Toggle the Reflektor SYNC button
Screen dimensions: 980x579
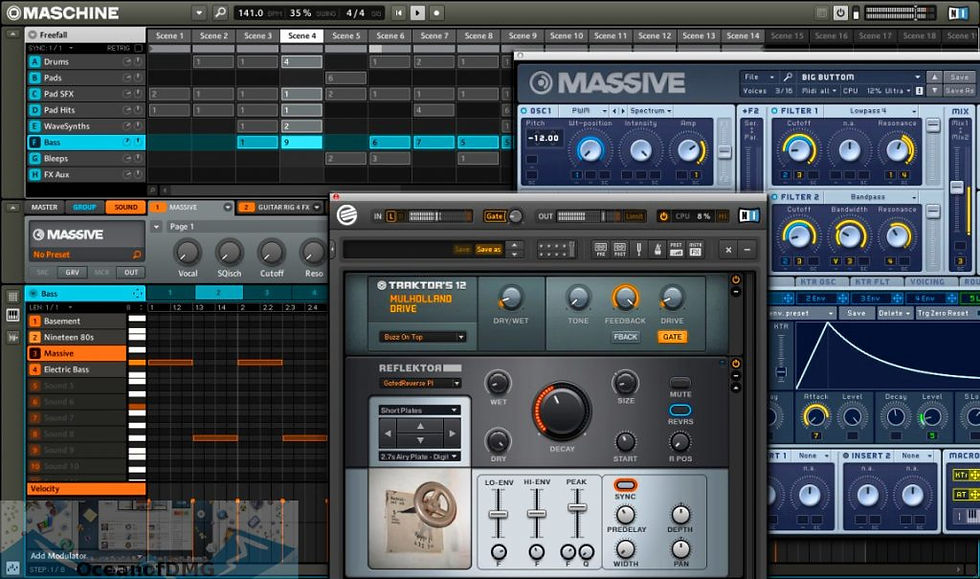(x=625, y=485)
